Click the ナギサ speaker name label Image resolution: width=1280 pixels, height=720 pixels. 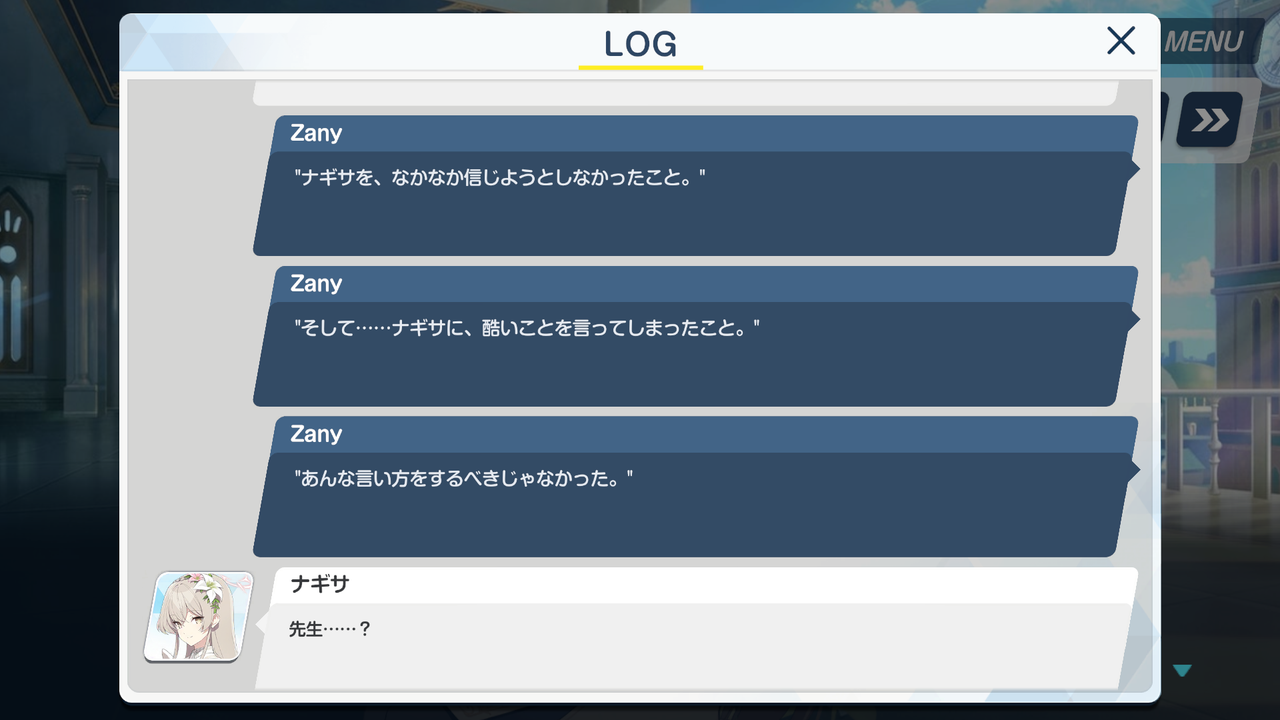[x=319, y=585]
